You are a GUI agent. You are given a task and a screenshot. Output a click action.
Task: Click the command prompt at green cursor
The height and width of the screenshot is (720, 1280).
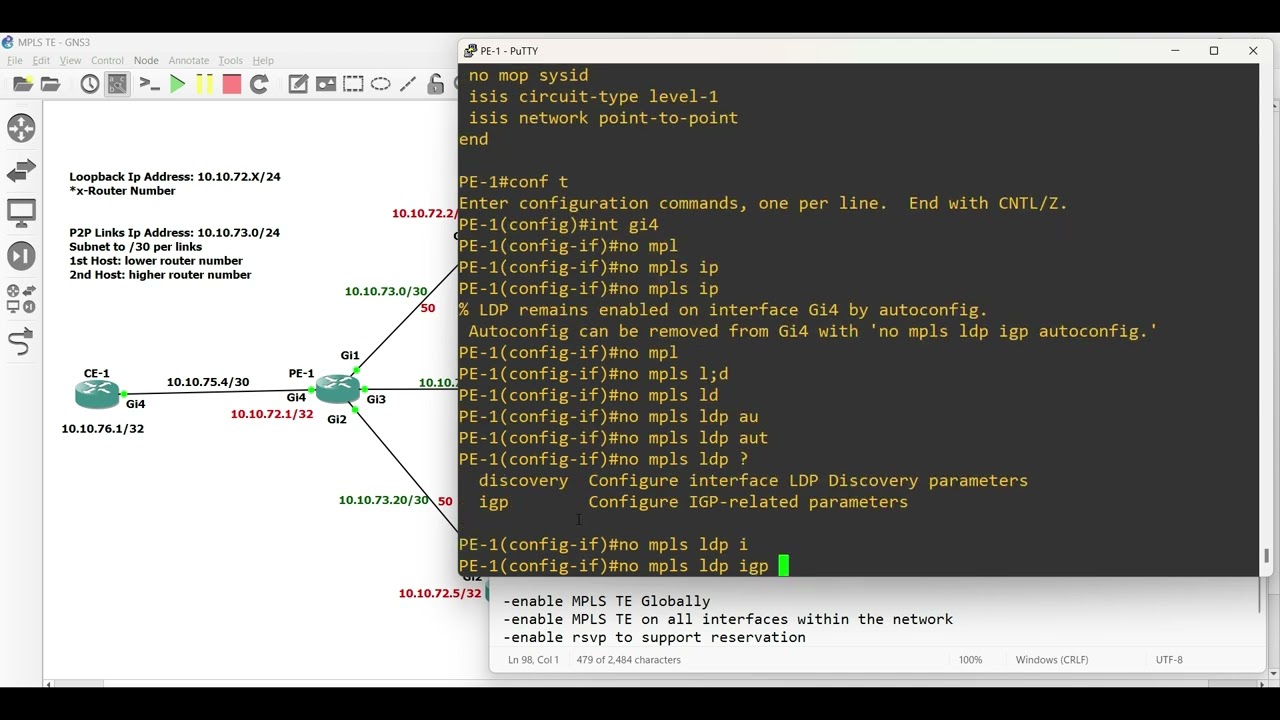point(783,566)
